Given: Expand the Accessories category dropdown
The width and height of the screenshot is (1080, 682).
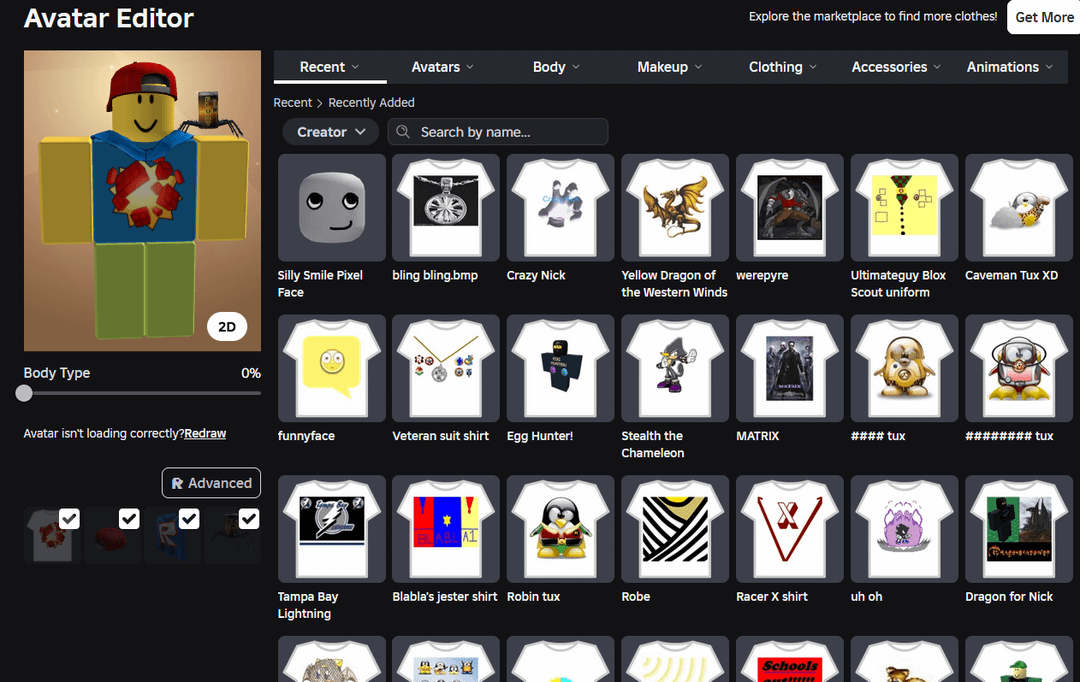Looking at the screenshot, I should pyautogui.click(x=896, y=67).
